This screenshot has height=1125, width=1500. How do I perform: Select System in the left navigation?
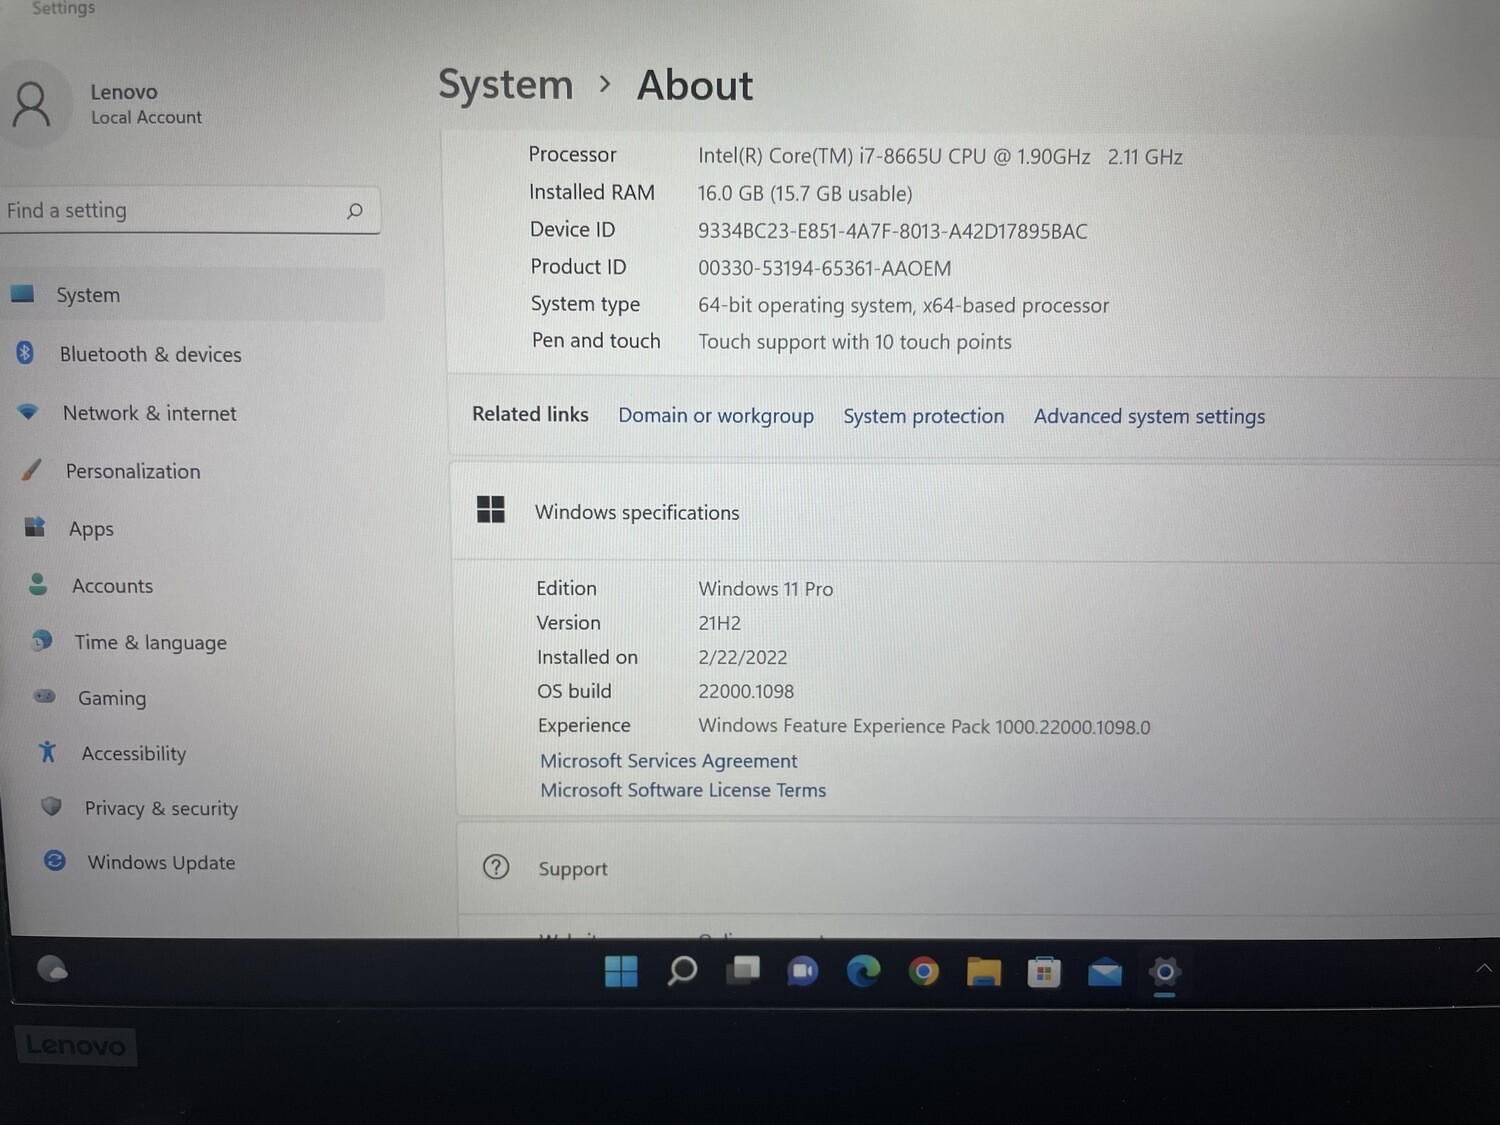coord(88,295)
